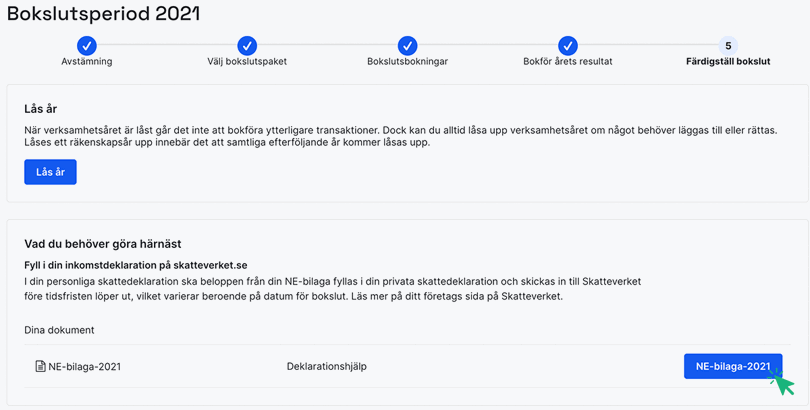Screen dimensions: 810x410
Task: Click the Bokslutsperiod 2021 page heading
Action: point(104,14)
